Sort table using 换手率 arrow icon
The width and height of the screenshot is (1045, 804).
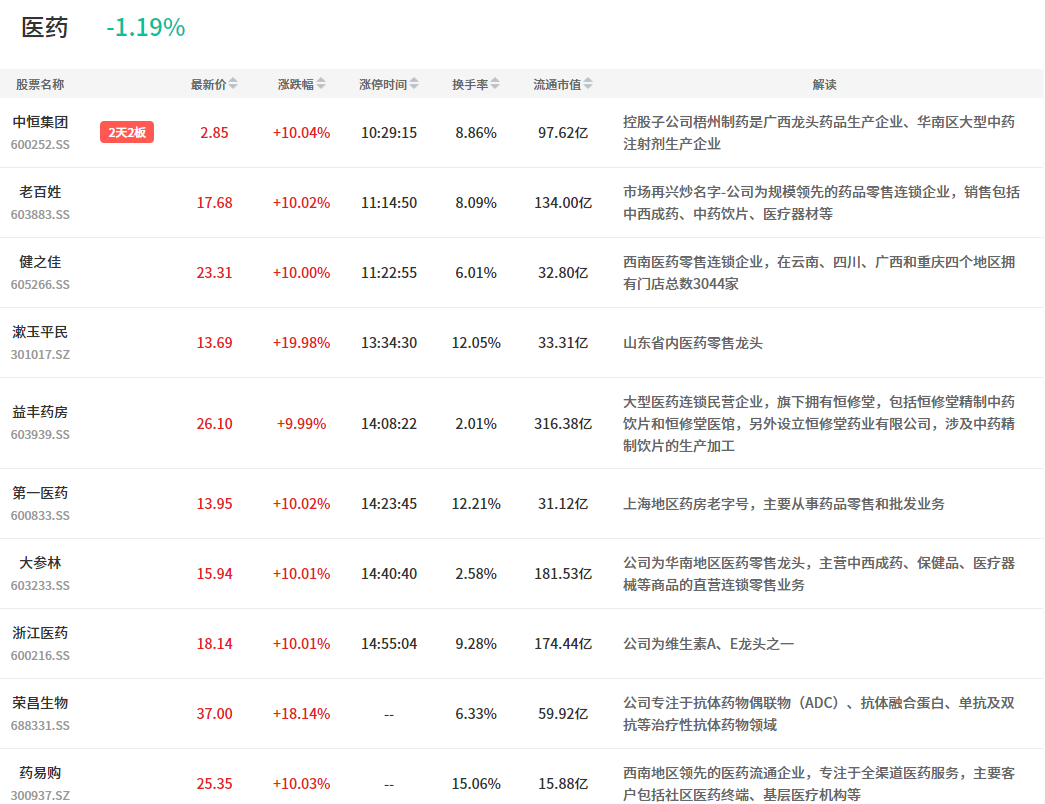point(495,85)
